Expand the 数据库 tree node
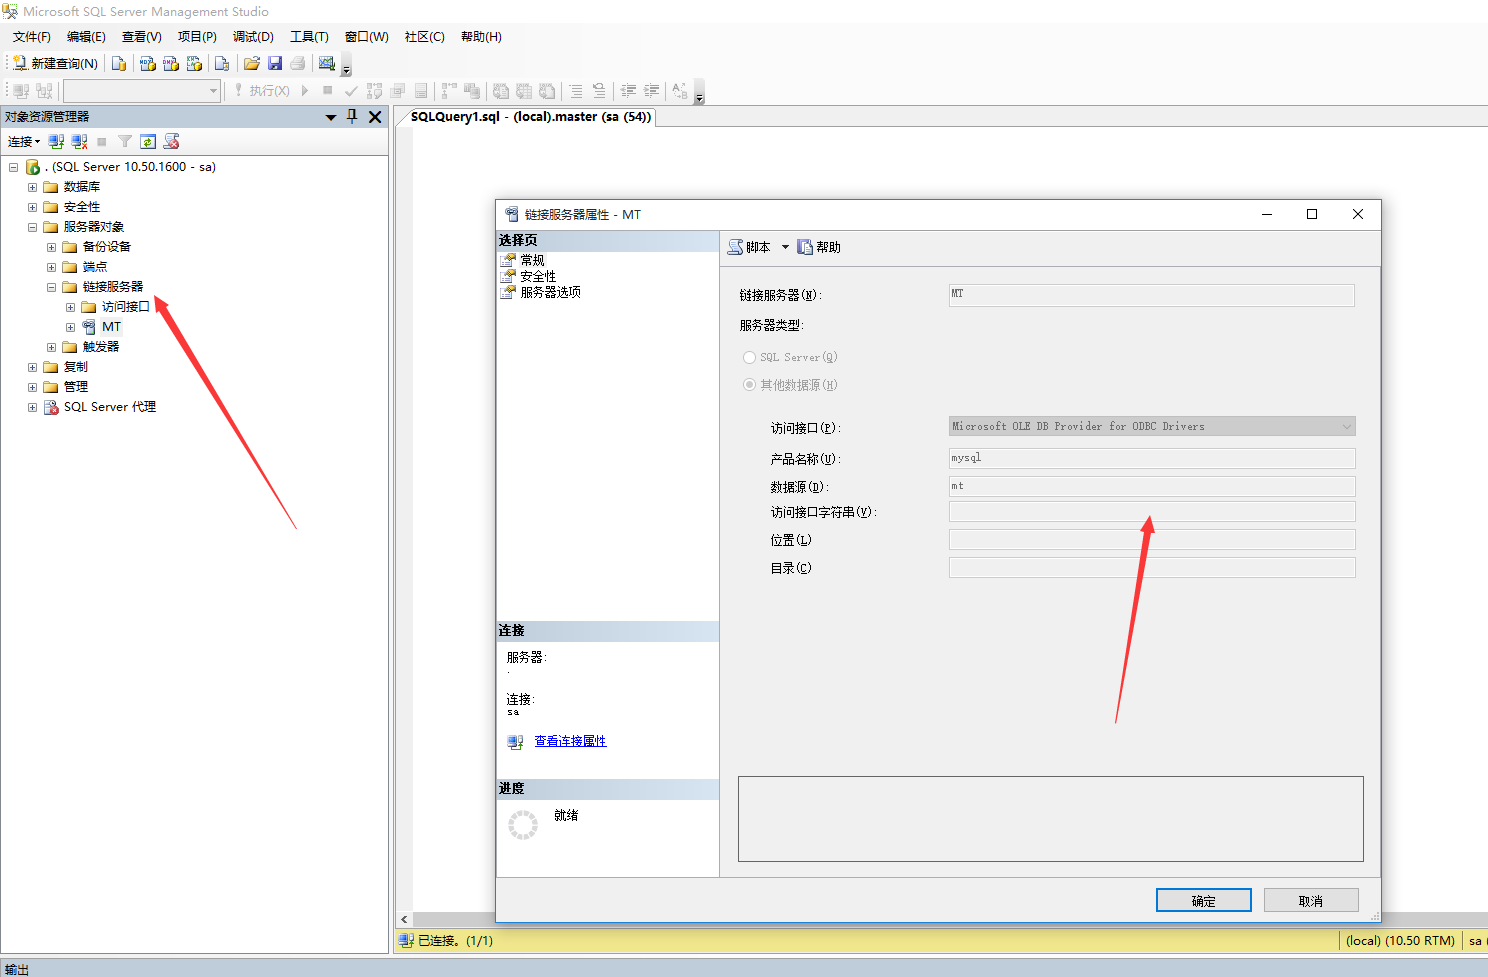Viewport: 1488px width, 977px height. (x=32, y=187)
